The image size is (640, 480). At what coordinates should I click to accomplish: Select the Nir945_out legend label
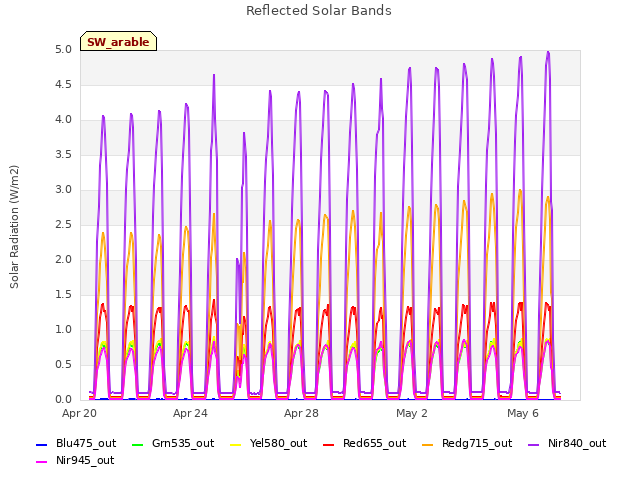tap(85, 461)
